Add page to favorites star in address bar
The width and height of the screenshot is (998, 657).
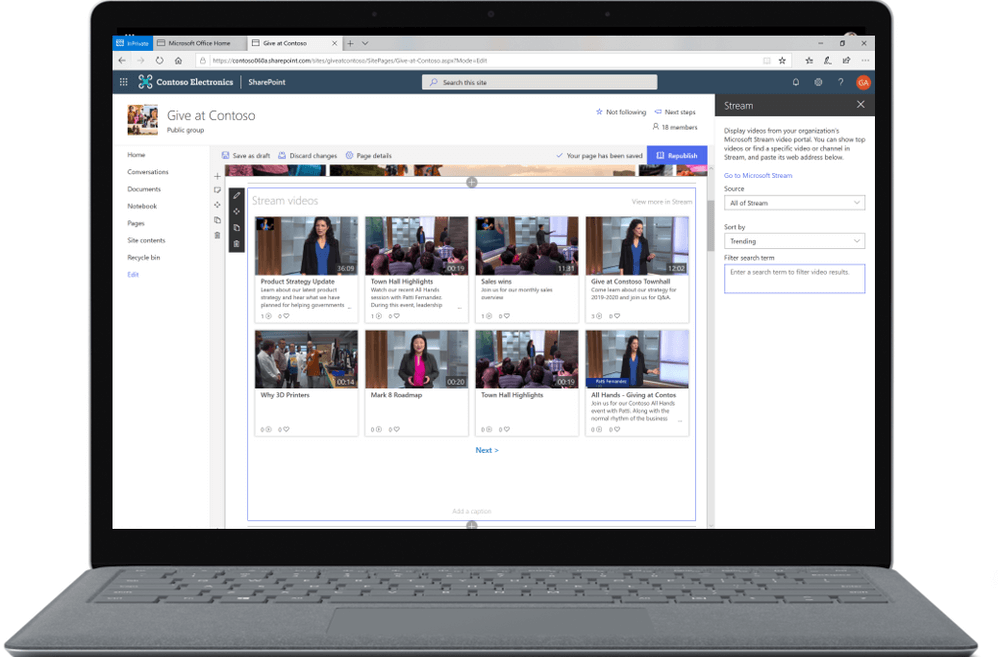click(x=782, y=60)
